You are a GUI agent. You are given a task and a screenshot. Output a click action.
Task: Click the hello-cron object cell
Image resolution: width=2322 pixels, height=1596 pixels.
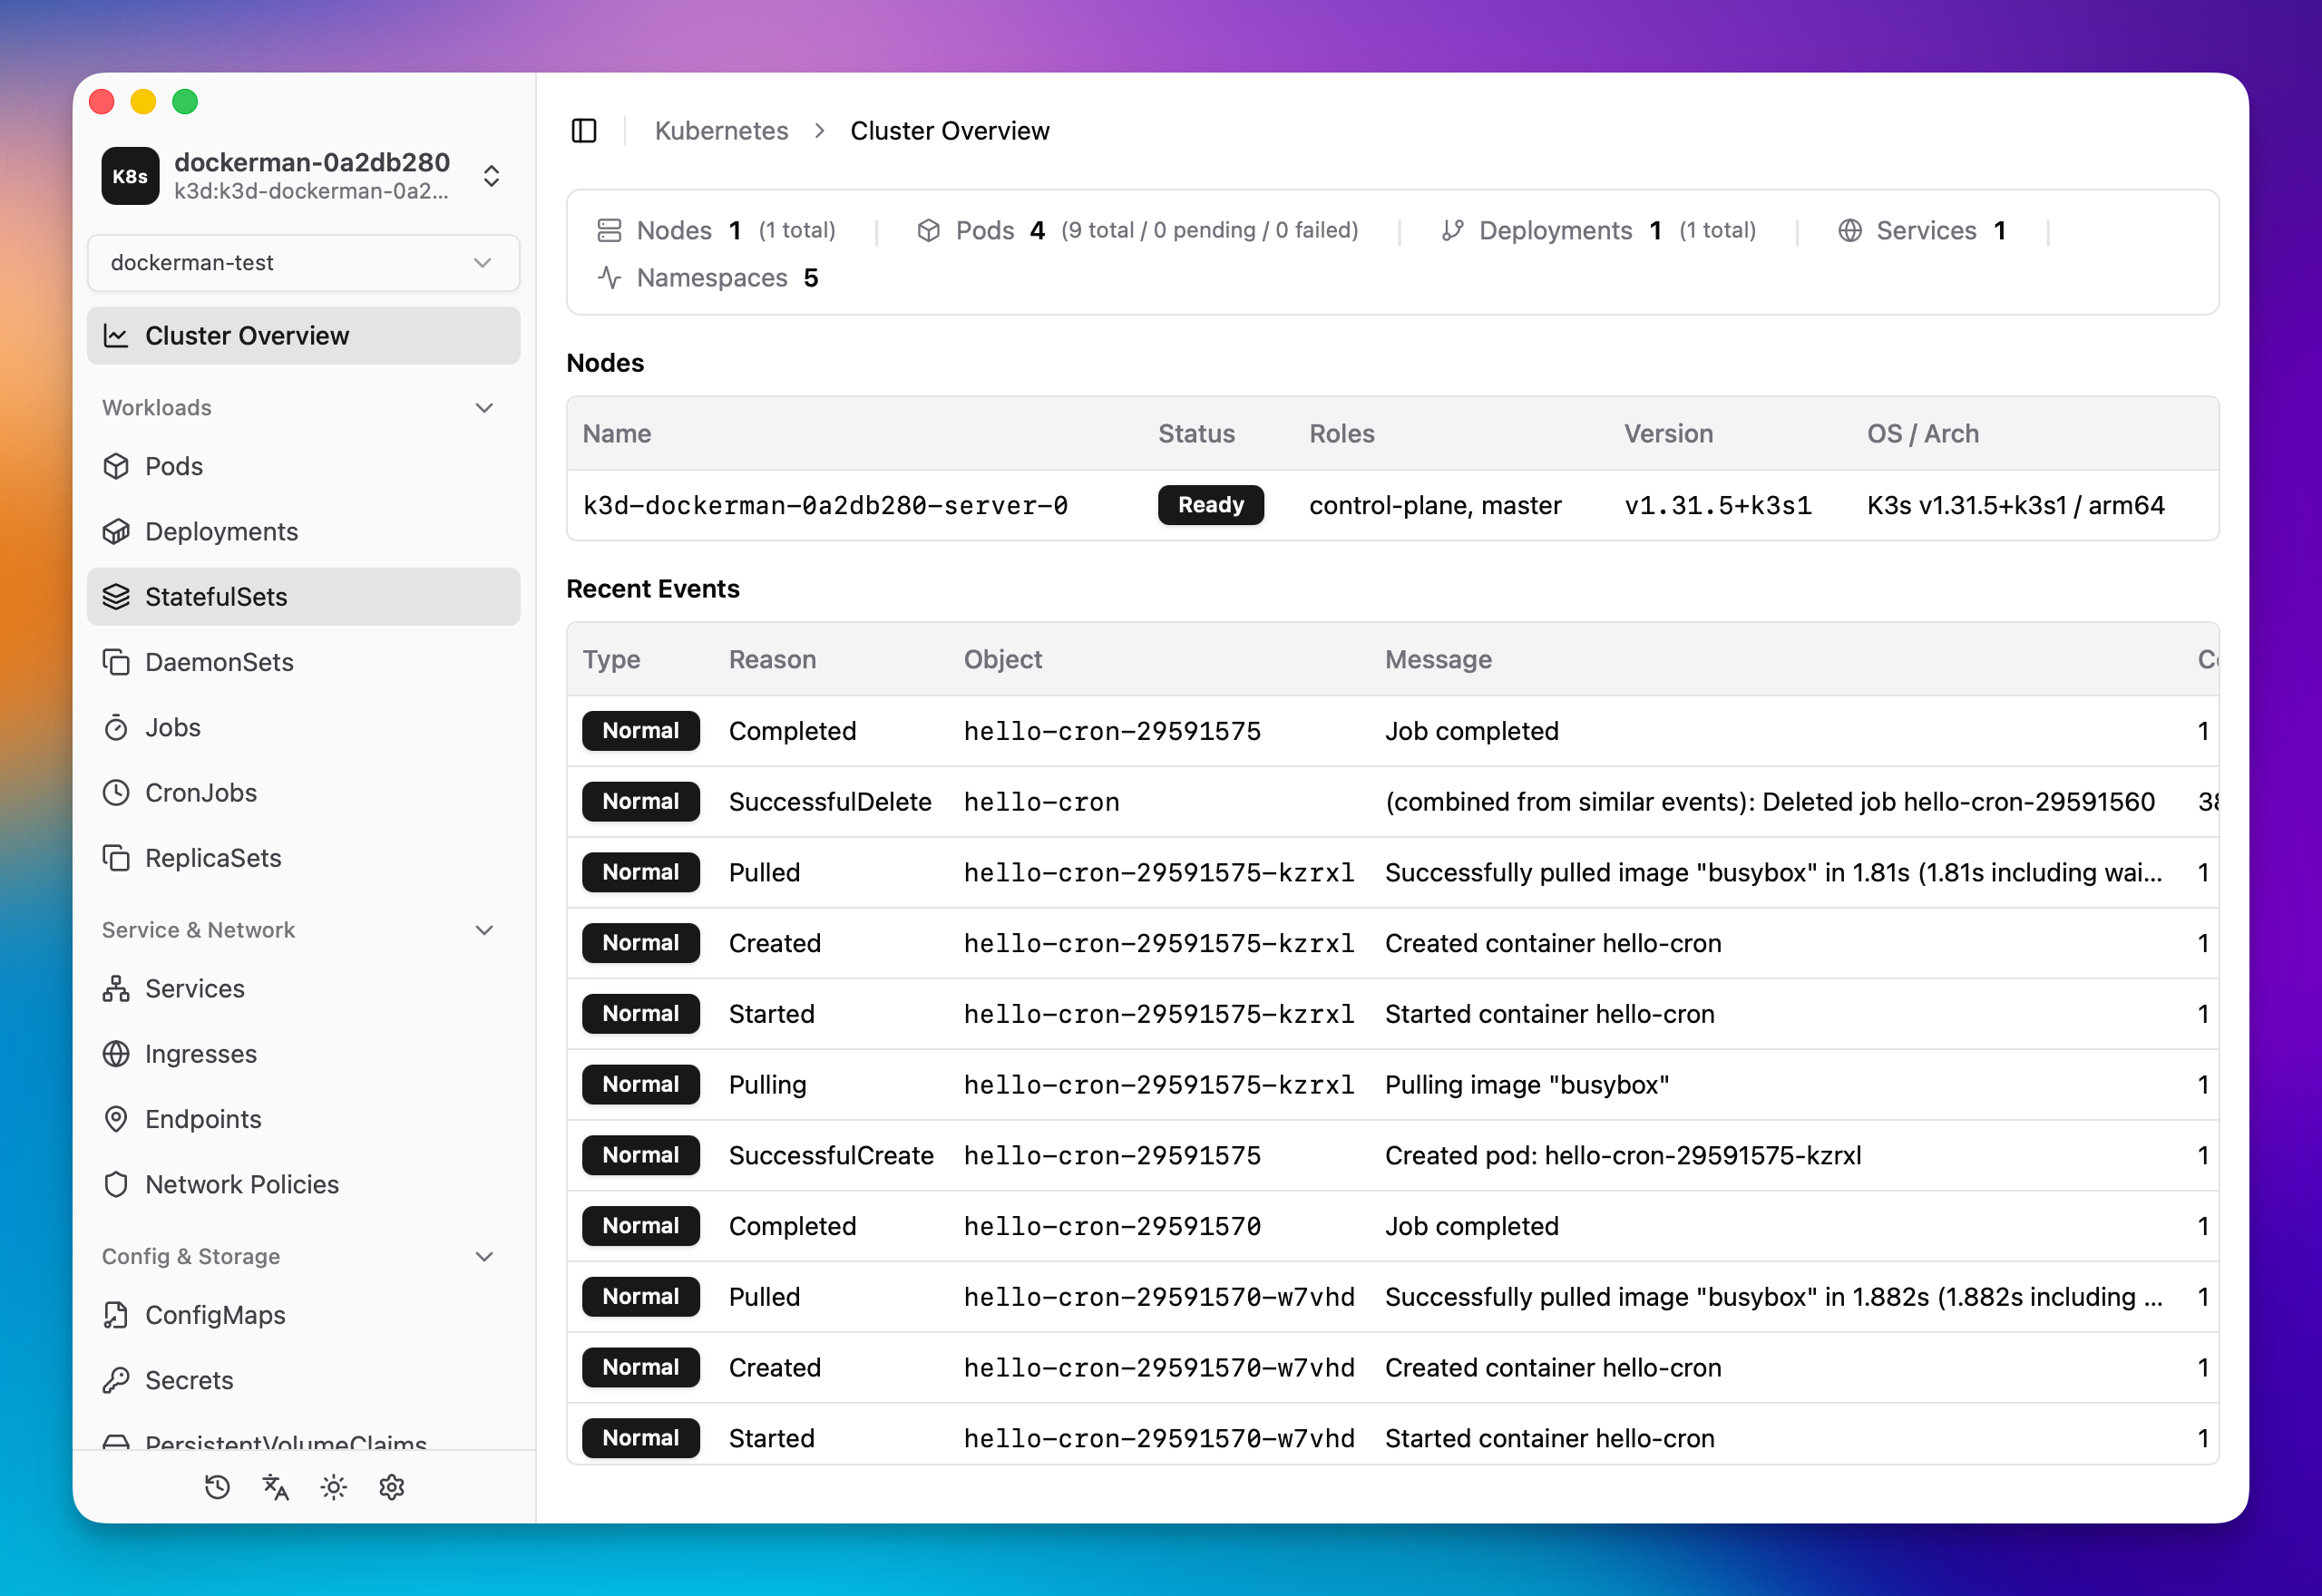[x=1041, y=802]
